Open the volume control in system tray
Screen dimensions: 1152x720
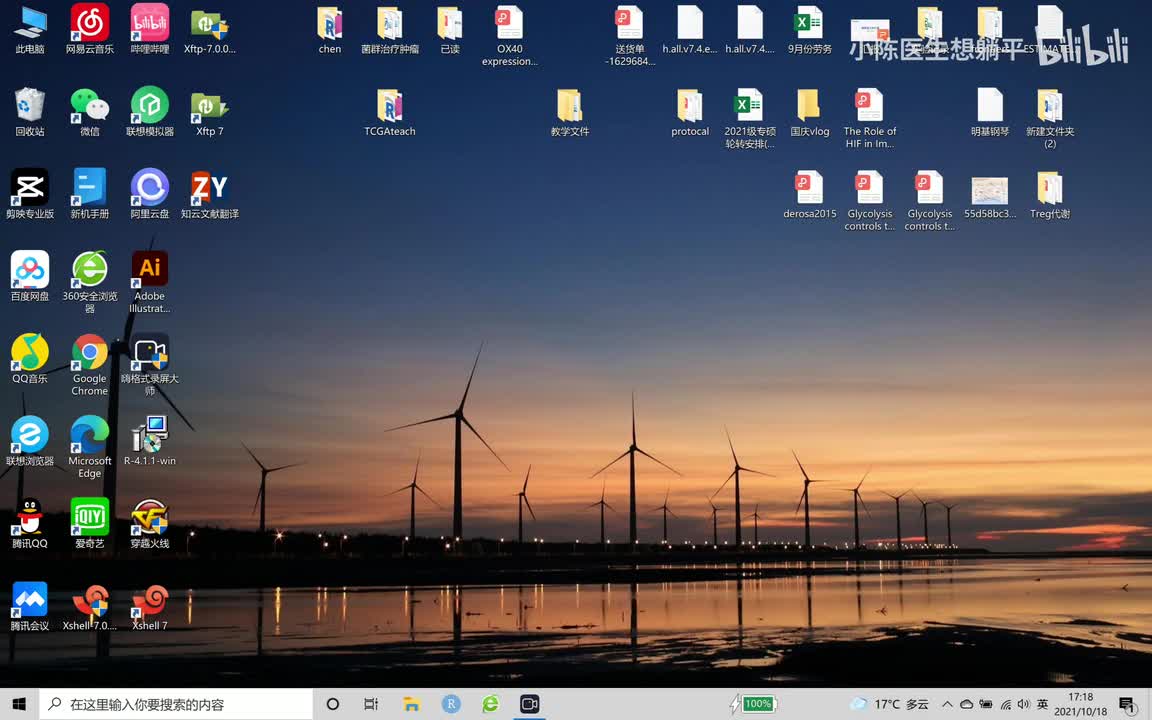1024,704
